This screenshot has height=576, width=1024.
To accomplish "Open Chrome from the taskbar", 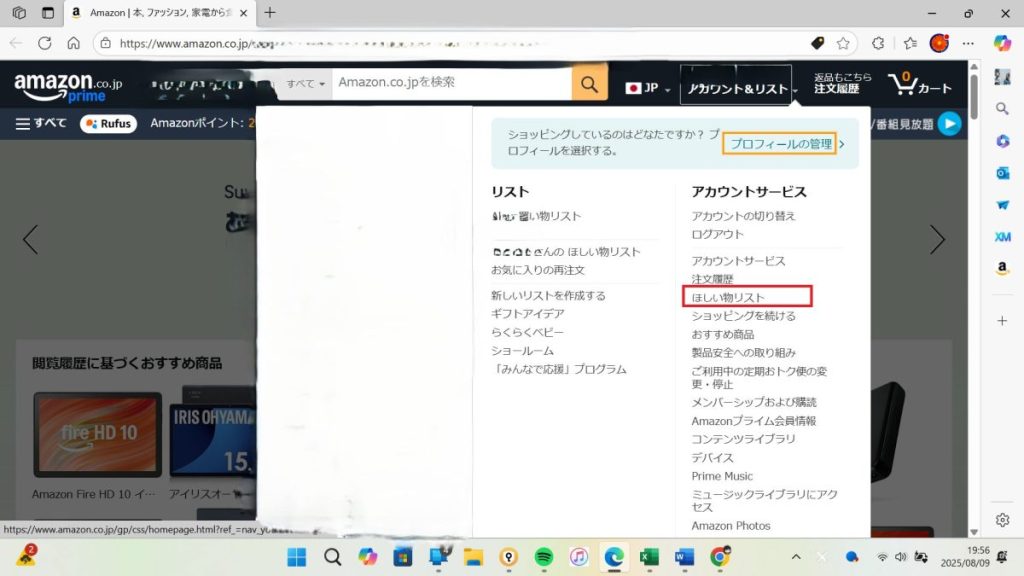I will 720,557.
